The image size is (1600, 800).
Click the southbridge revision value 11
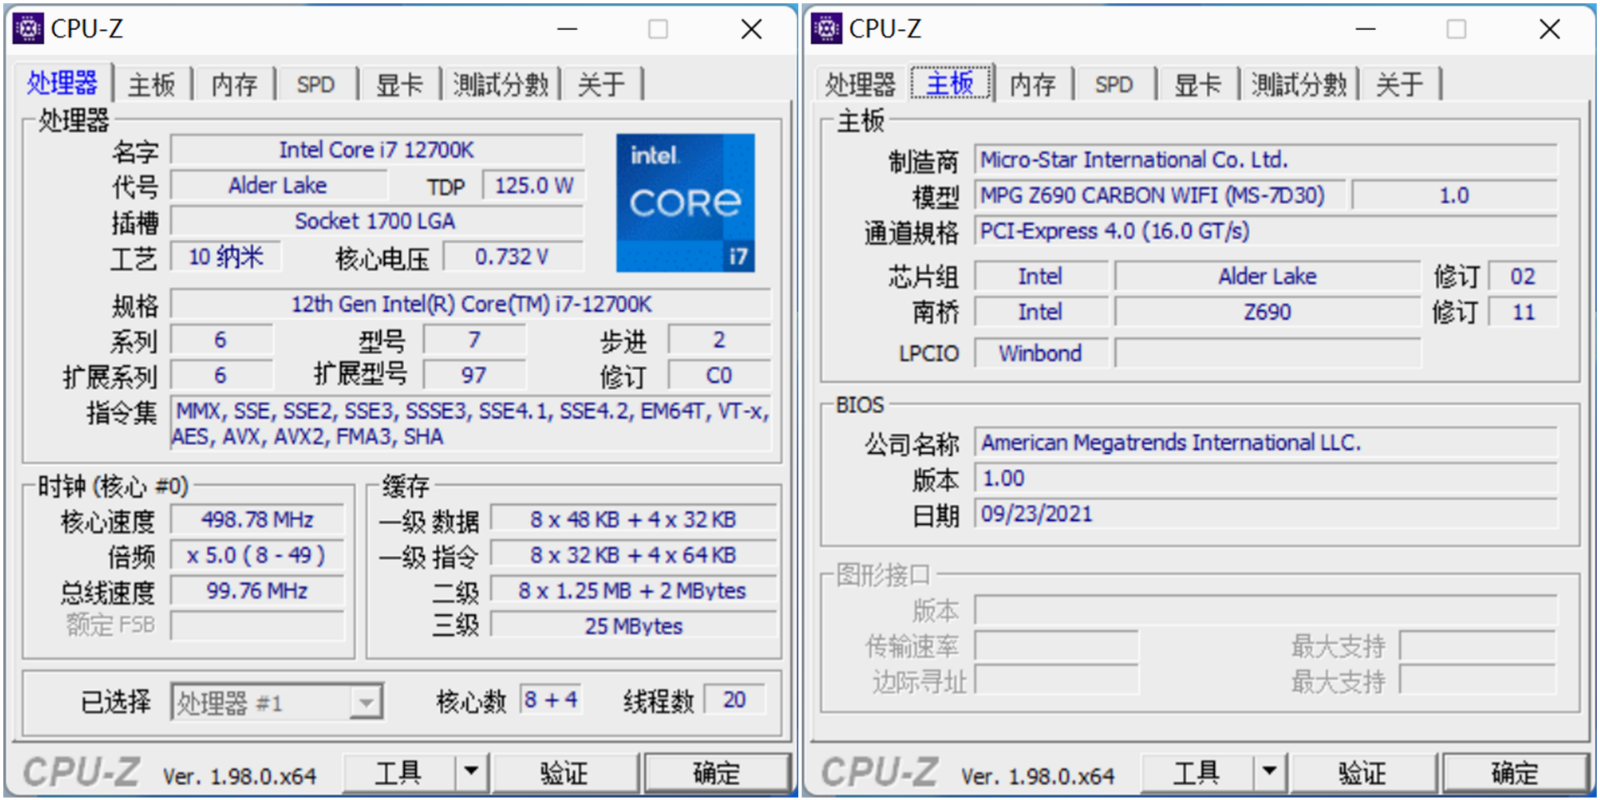[1523, 312]
